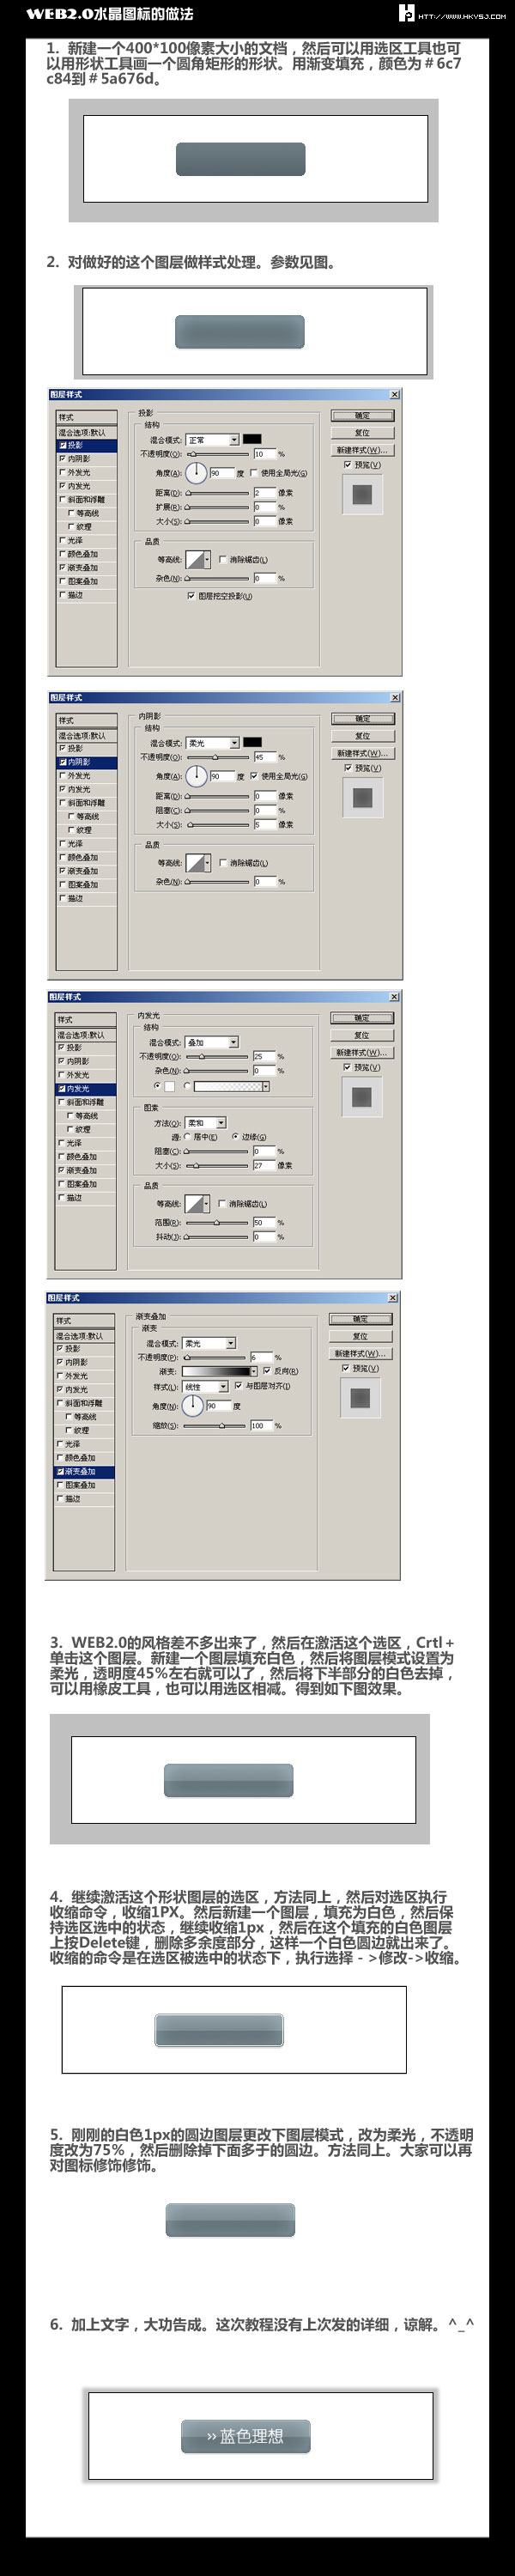This screenshot has width=515, height=2576.
Task: Open glow gradient dropdown arrow in 内发光 dialog
Action: pos(265,1085)
